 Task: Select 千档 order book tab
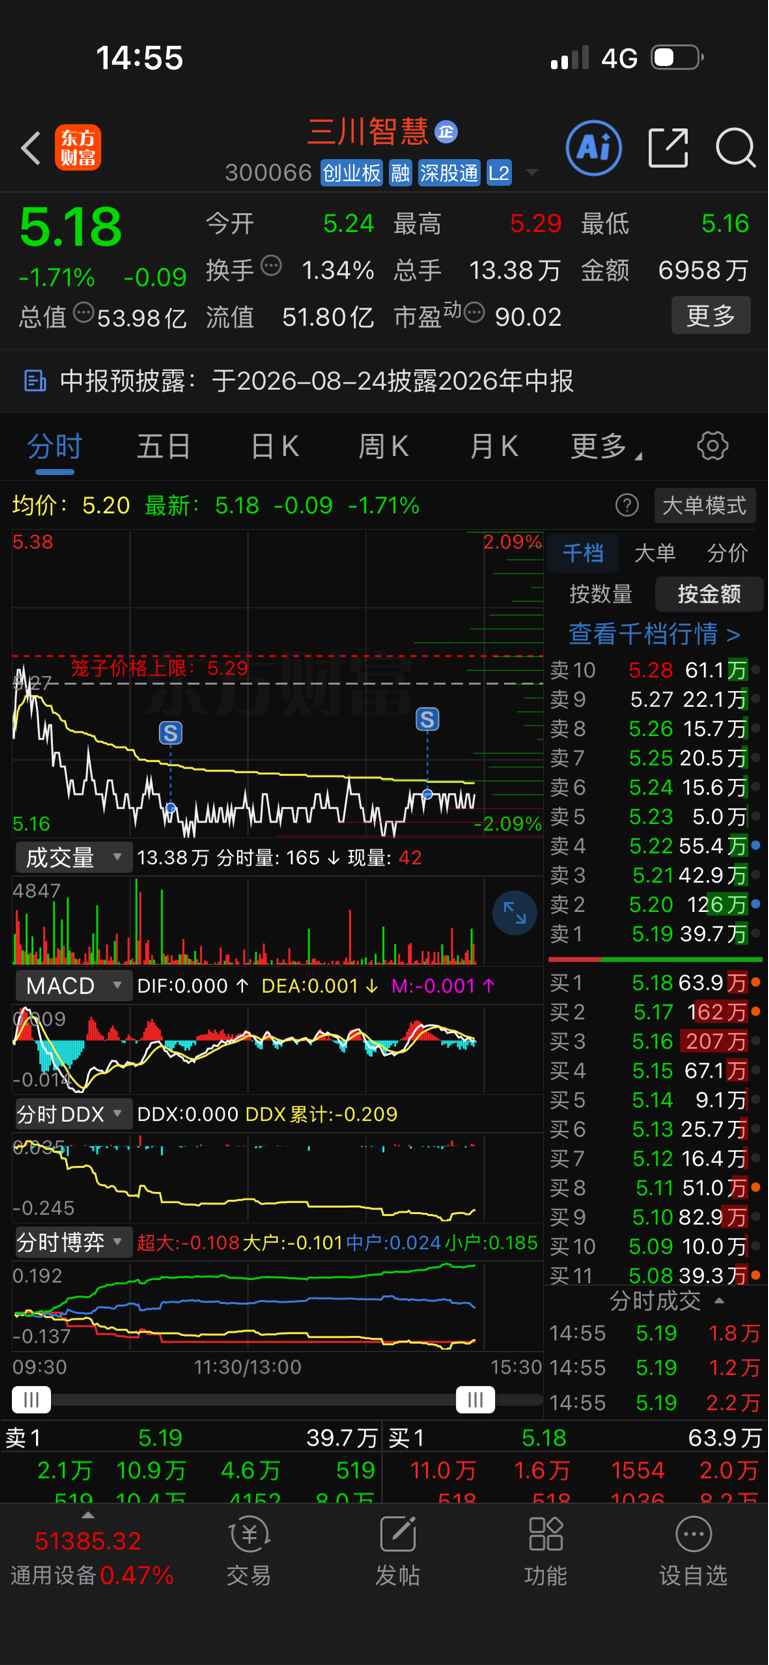click(583, 553)
